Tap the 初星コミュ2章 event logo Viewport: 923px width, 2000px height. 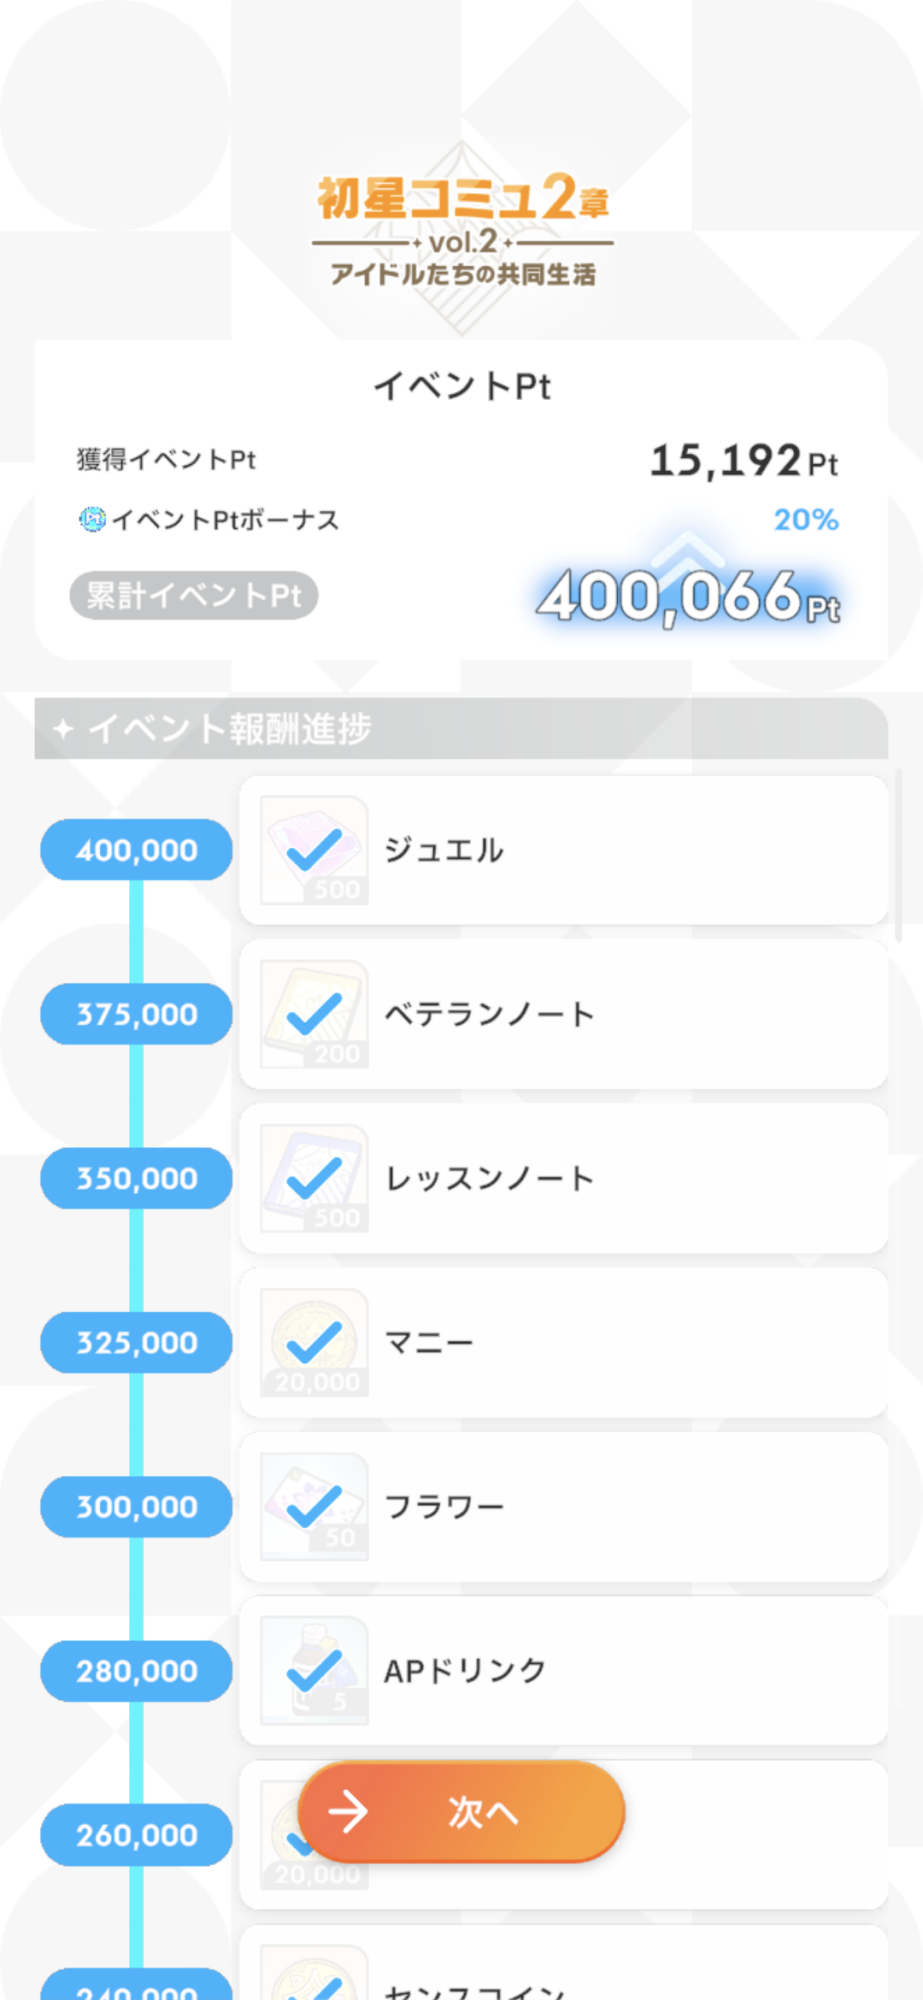[x=463, y=230]
